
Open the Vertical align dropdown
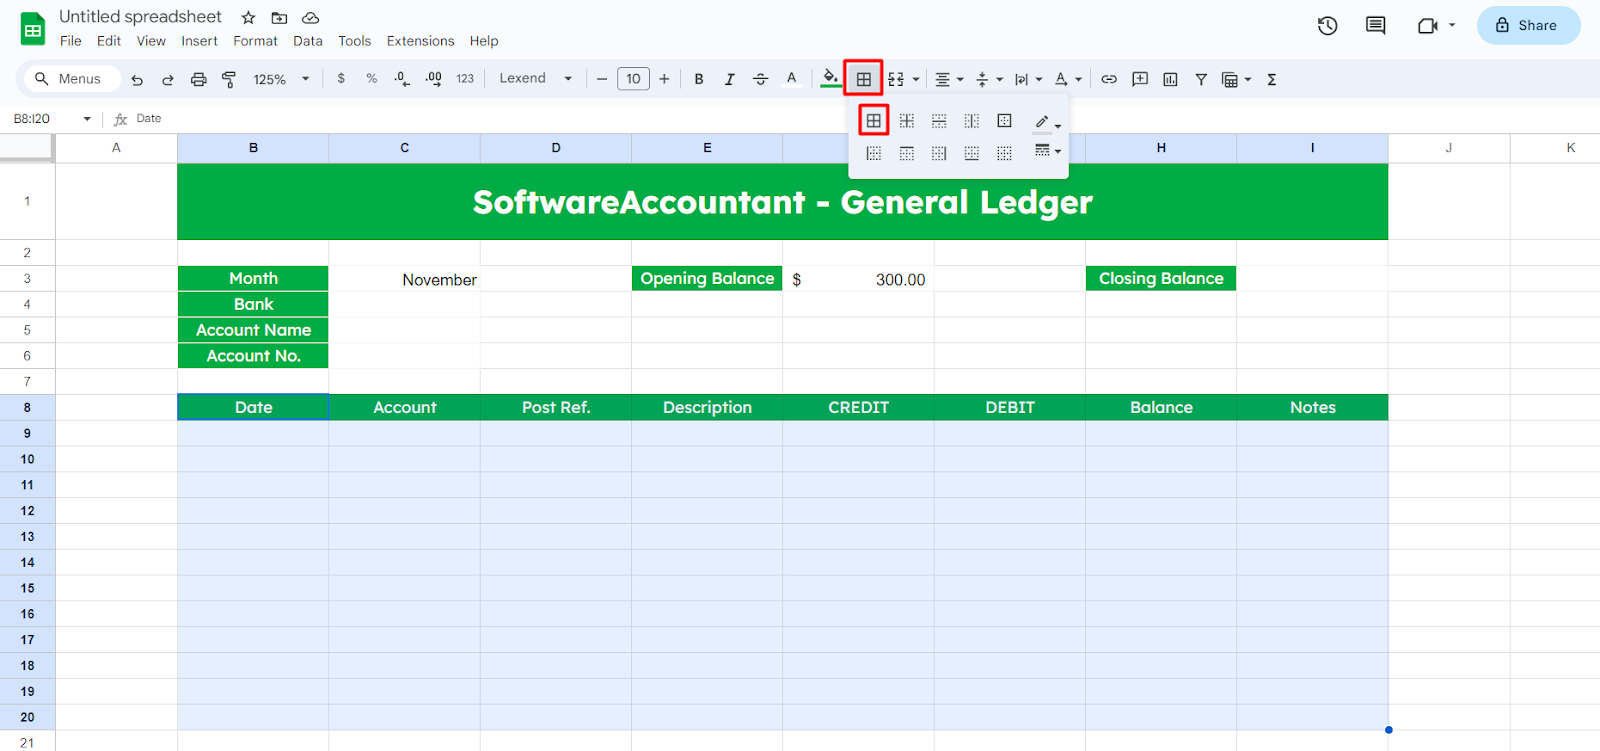click(x=988, y=79)
